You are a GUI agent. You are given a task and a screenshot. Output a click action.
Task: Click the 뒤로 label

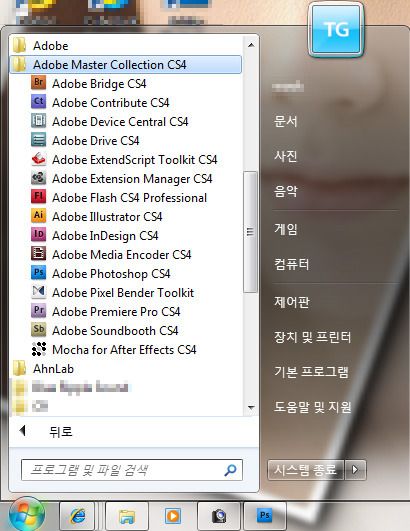click(61, 431)
